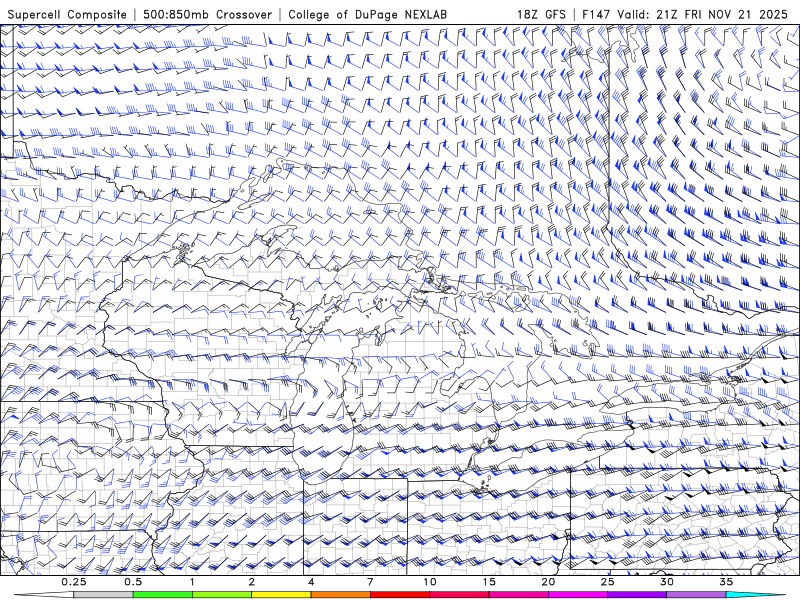Viewport: 800px width, 600px height.
Task: Click the gray 0.25–0.5 legend color segment
Action: (x=103, y=595)
